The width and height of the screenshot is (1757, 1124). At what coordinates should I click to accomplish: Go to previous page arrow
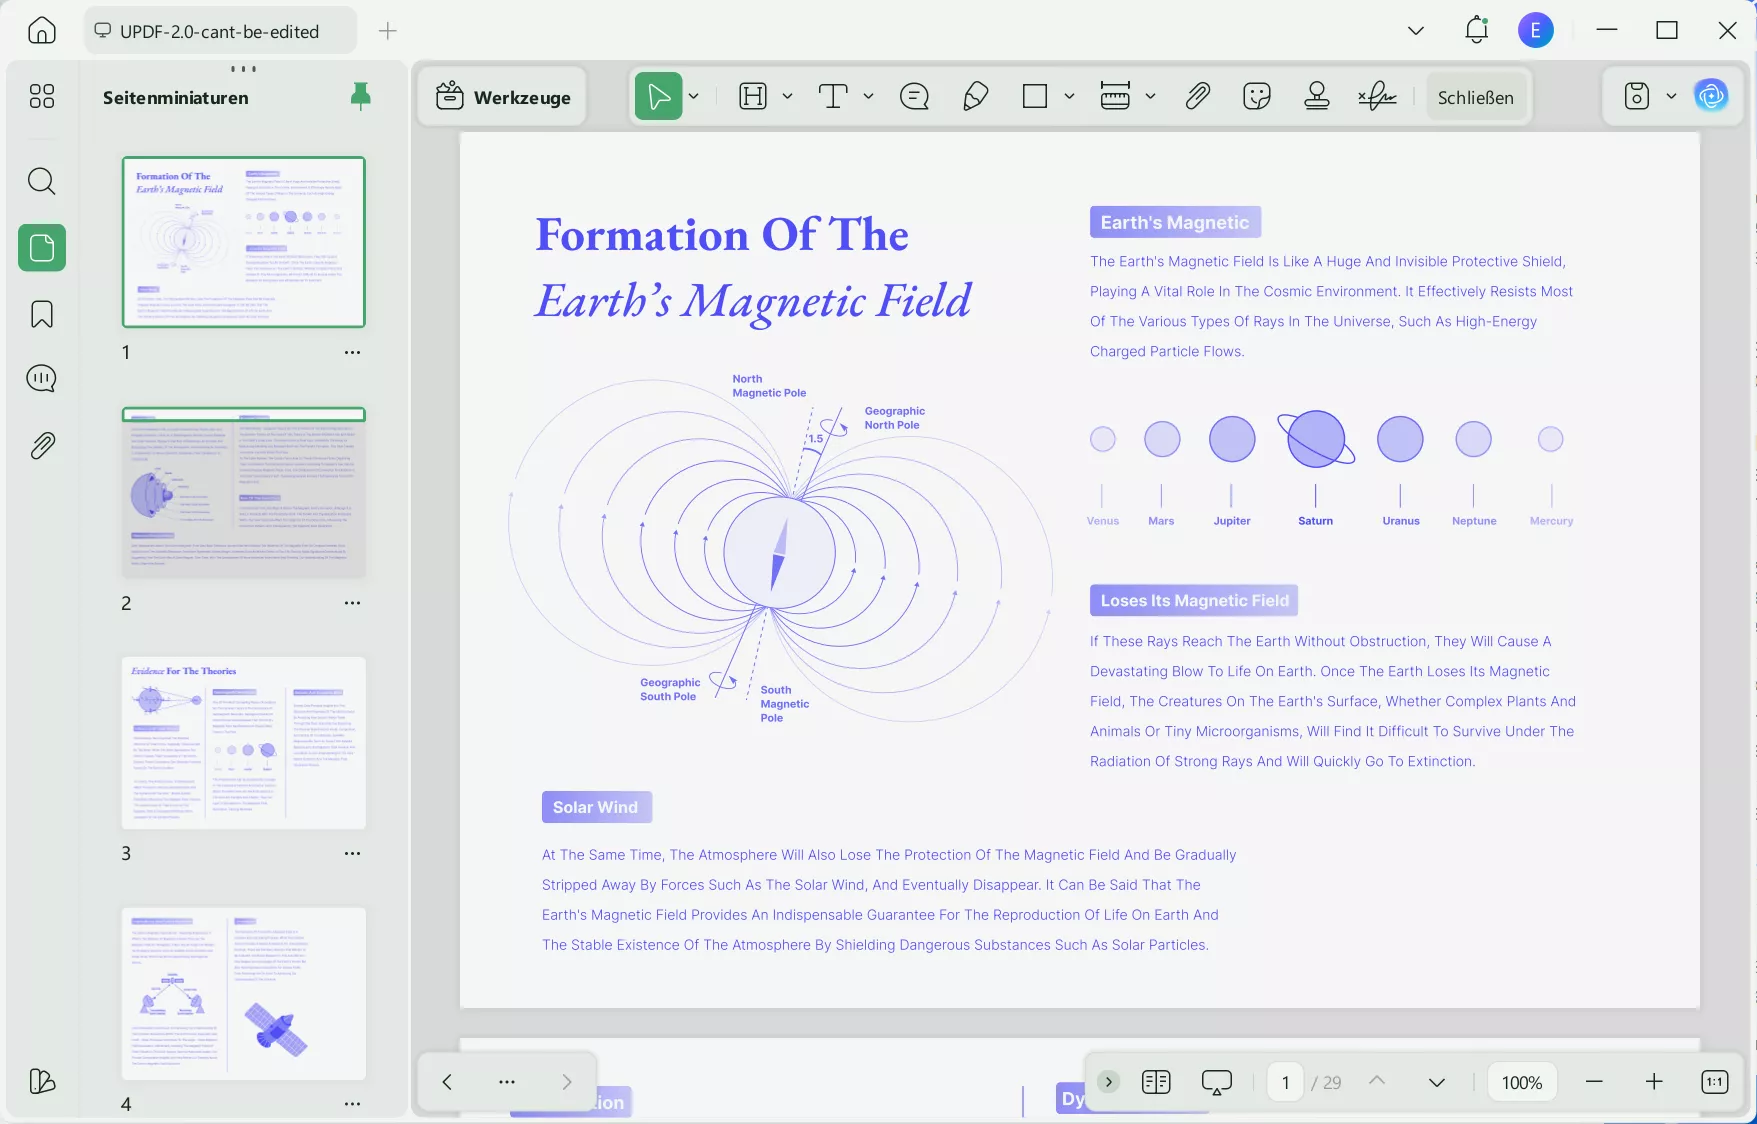click(x=1377, y=1081)
